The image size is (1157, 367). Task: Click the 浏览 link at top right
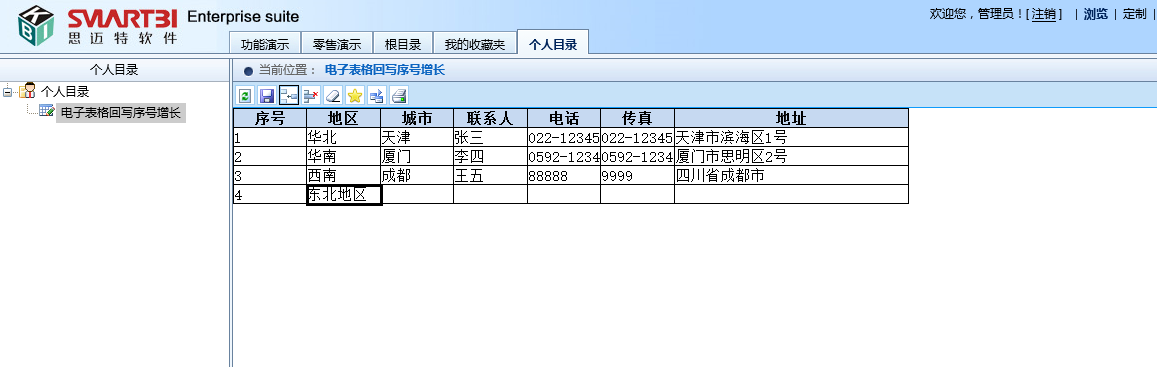(1096, 14)
